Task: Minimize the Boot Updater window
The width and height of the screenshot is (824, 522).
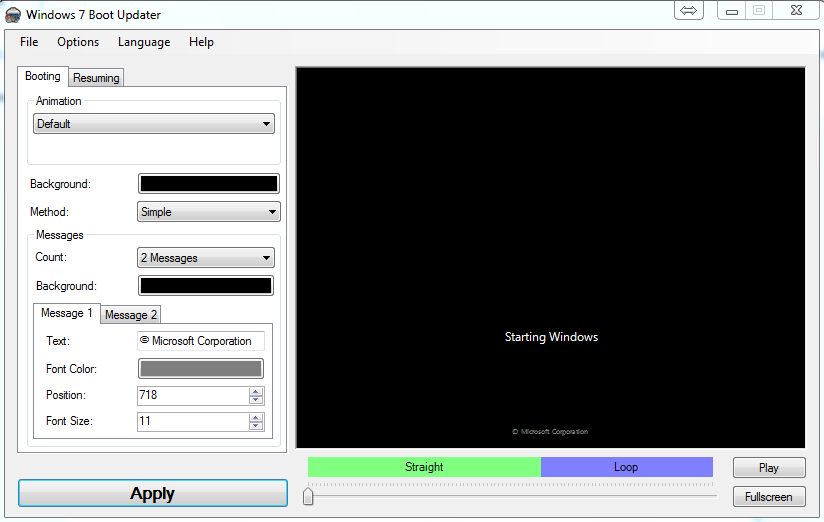Action: click(x=732, y=11)
